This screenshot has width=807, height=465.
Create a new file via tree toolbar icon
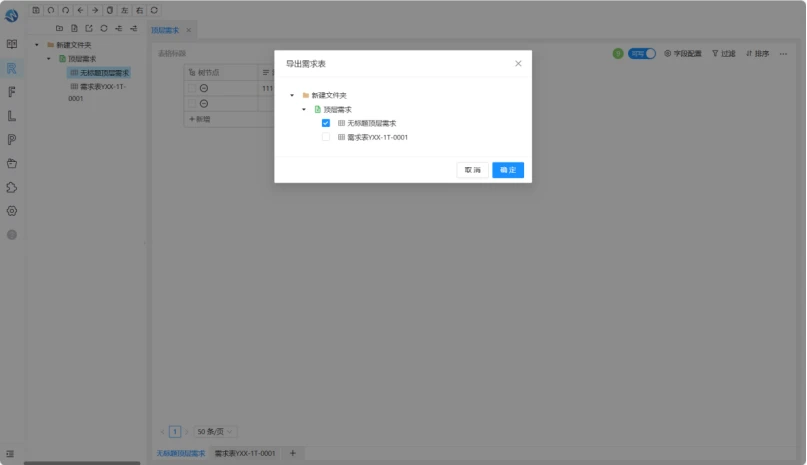click(x=74, y=28)
